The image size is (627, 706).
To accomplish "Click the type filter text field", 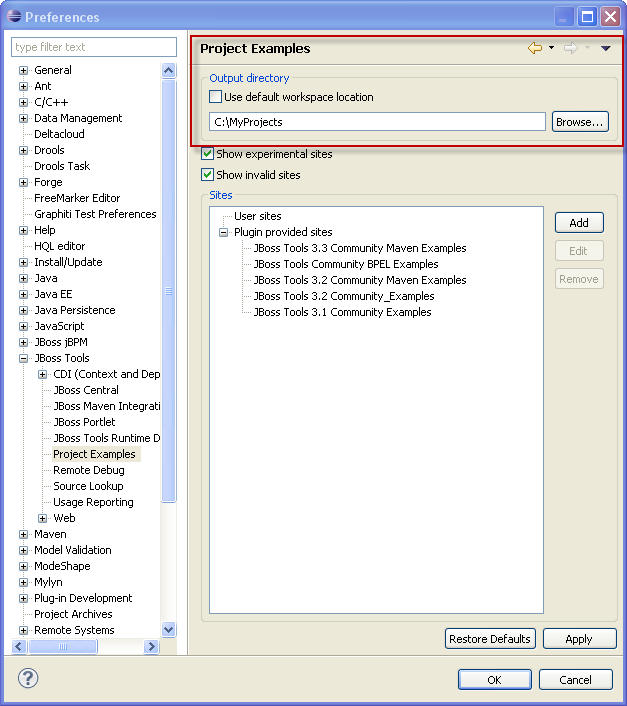I will point(94,47).
